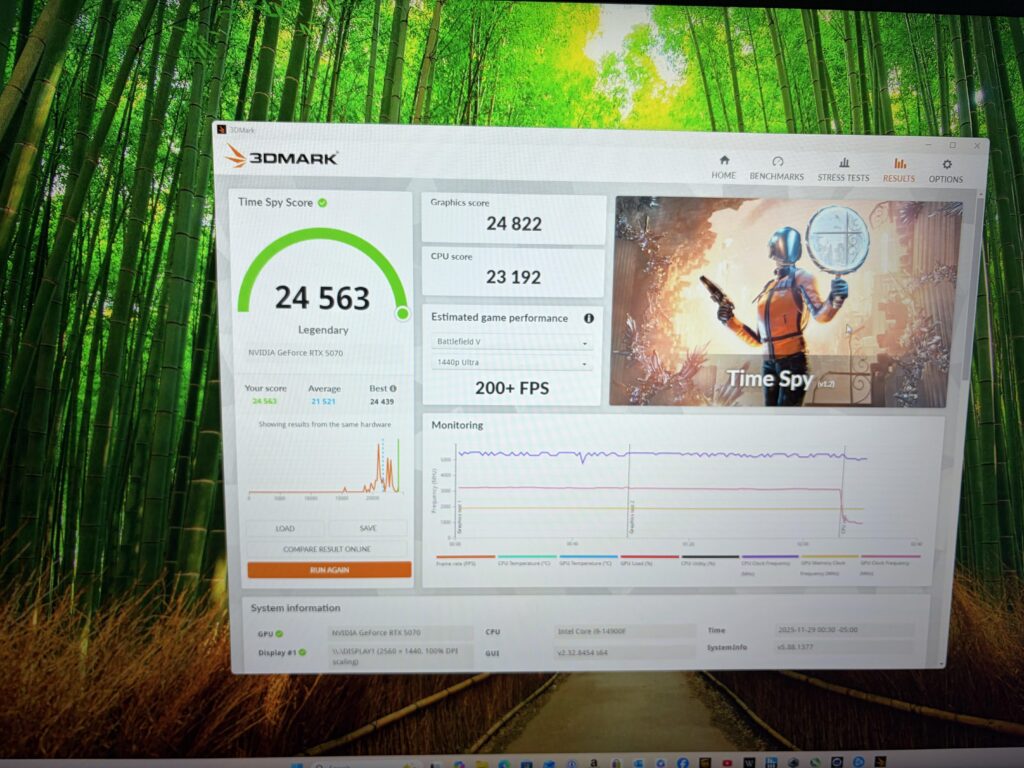Open the Home page via house icon
Viewport: 1024px width, 768px height.
pos(724,160)
